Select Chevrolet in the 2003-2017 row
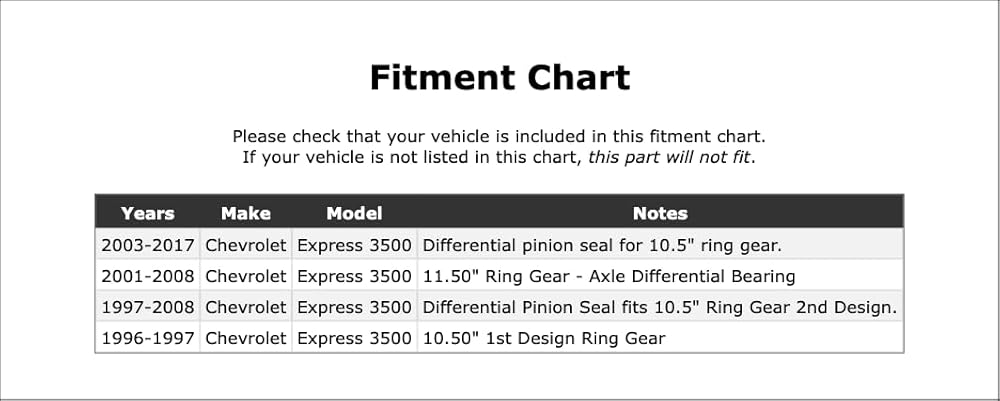1000x401 pixels. coord(246,245)
